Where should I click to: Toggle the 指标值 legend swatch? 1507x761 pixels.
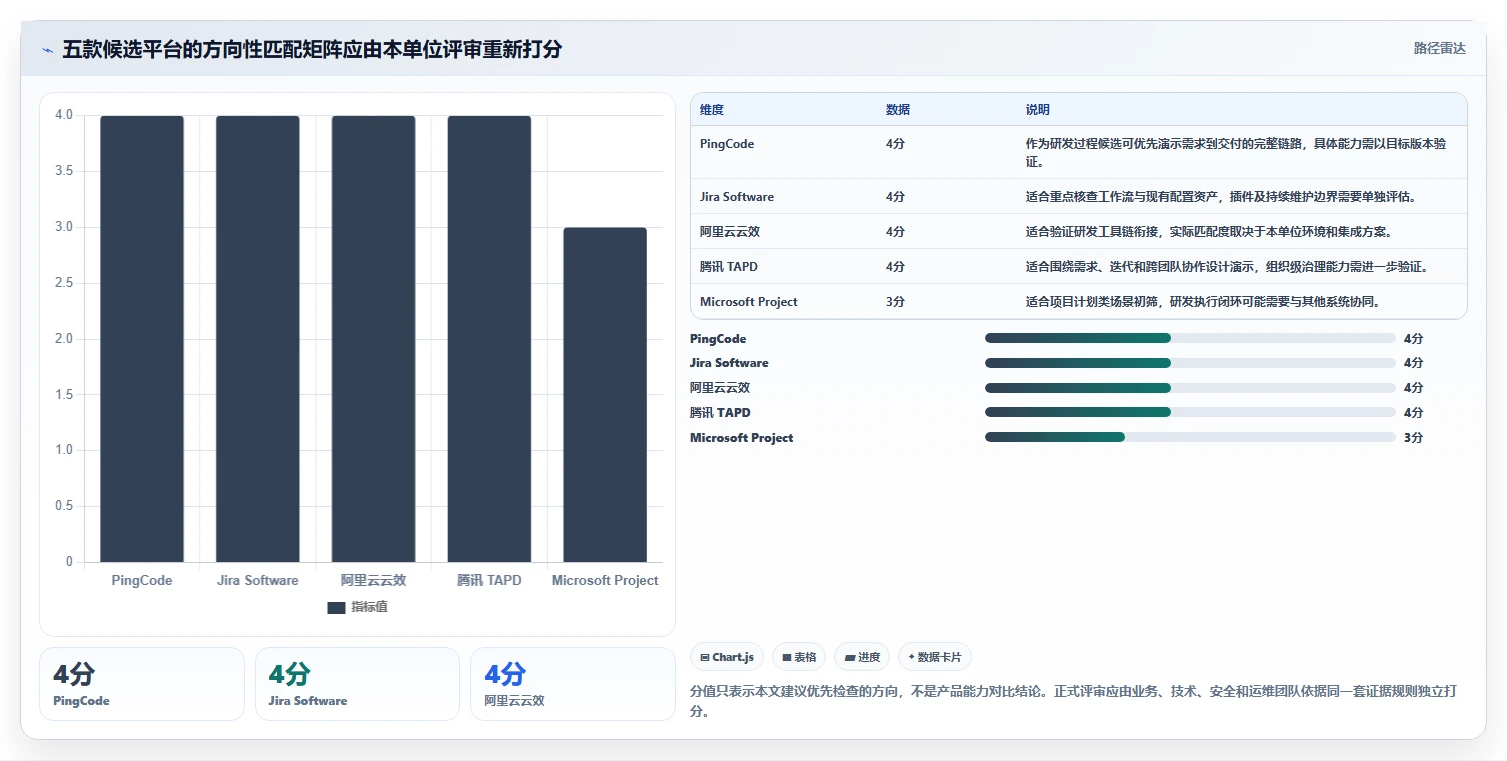(x=336, y=608)
